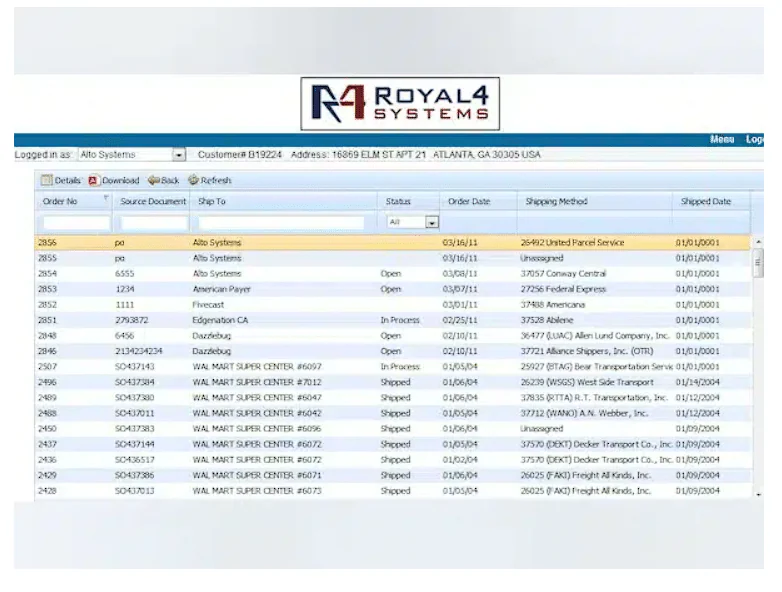This screenshot has width=782, height=592.
Task: Click source document SO437380 cell
Action: coord(135,397)
